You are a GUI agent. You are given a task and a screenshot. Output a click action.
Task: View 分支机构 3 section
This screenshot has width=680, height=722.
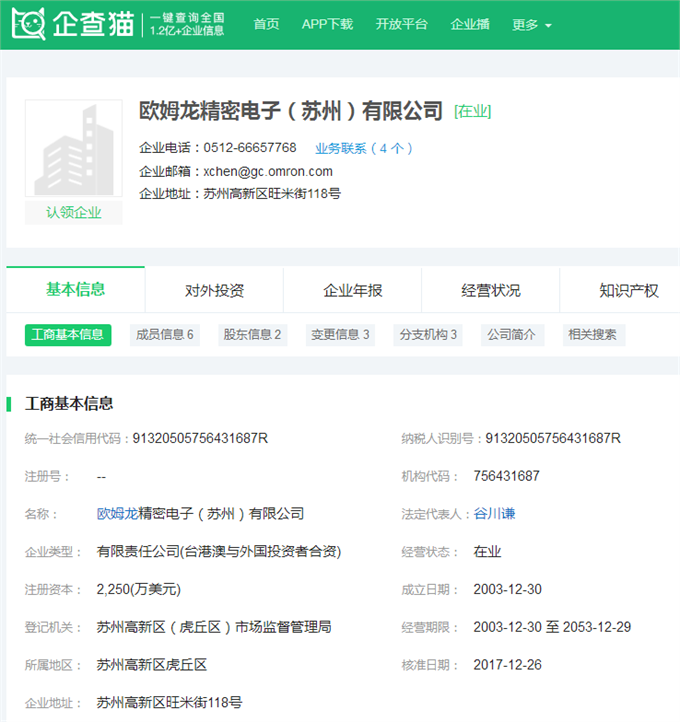click(428, 335)
